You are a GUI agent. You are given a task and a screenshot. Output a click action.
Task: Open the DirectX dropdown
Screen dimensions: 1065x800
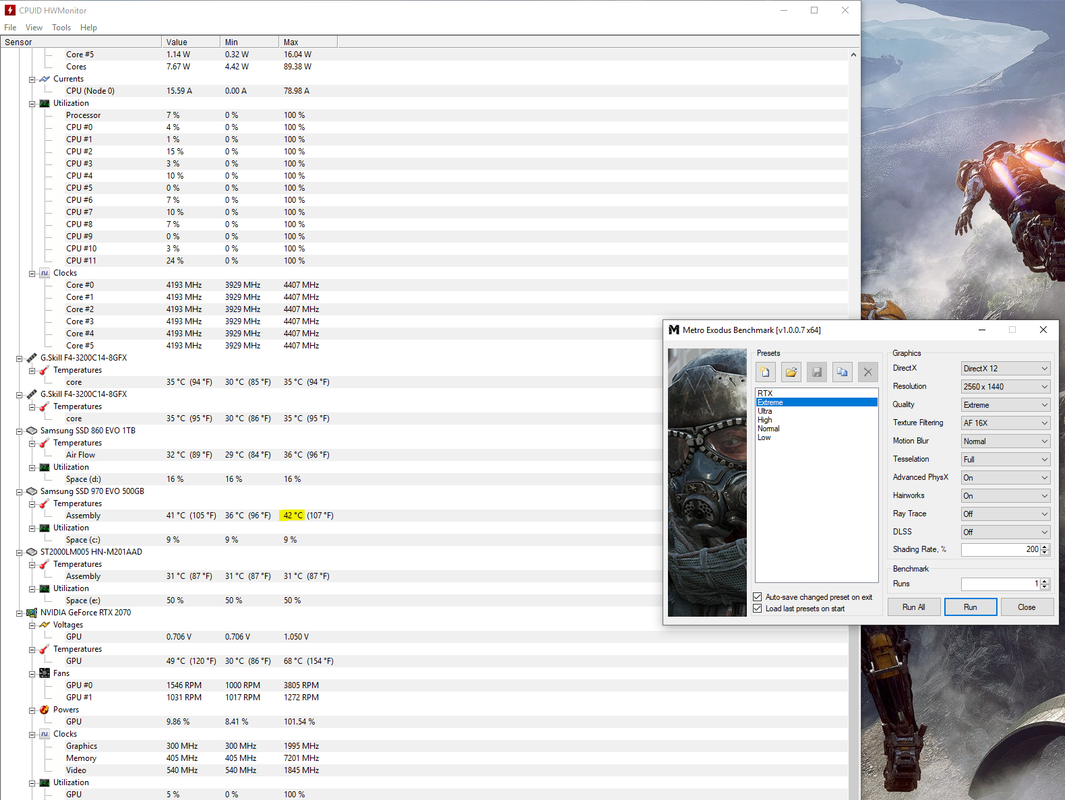click(x=1005, y=368)
